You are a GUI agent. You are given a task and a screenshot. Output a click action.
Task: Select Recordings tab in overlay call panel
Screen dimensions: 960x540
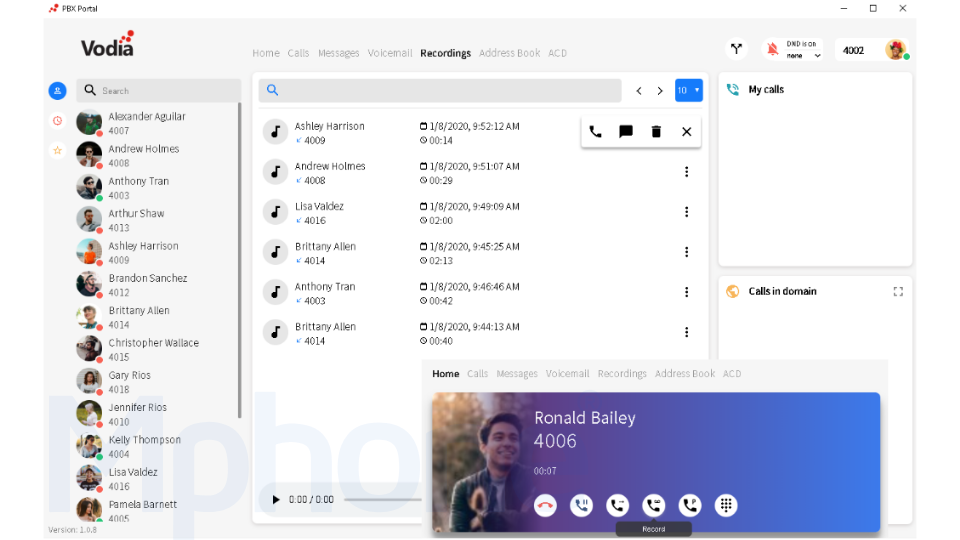[x=622, y=373]
